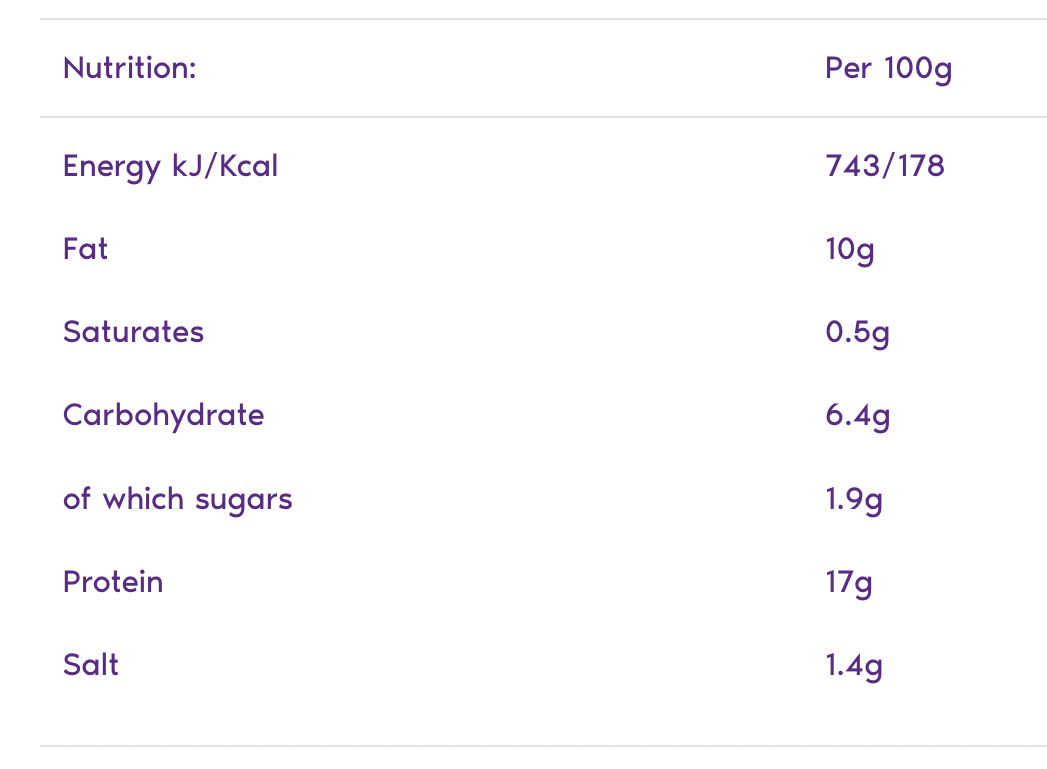1047x769 pixels.
Task: Click the divider line below the header row
Action: click(x=543, y=117)
